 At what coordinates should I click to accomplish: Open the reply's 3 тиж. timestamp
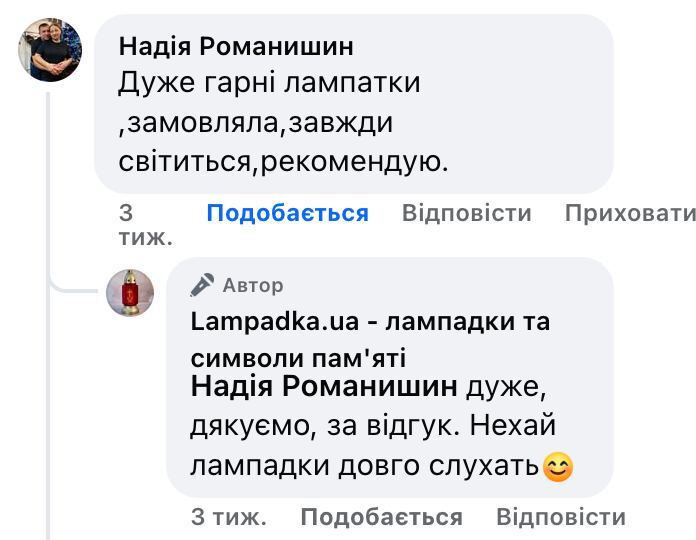(228, 517)
